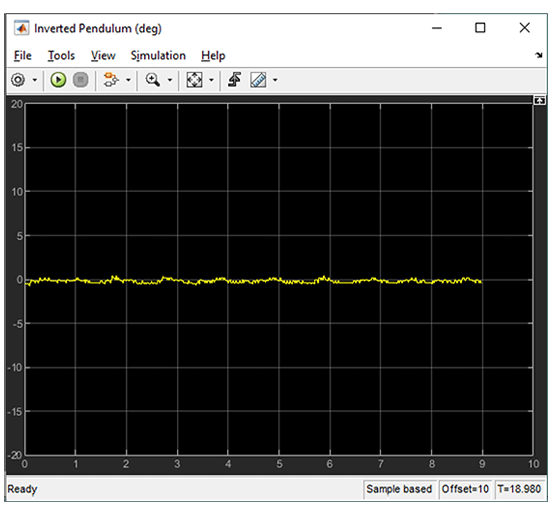This screenshot has height=514, width=552.
Task: Select the Zoom magnifier tool
Action: tap(152, 80)
